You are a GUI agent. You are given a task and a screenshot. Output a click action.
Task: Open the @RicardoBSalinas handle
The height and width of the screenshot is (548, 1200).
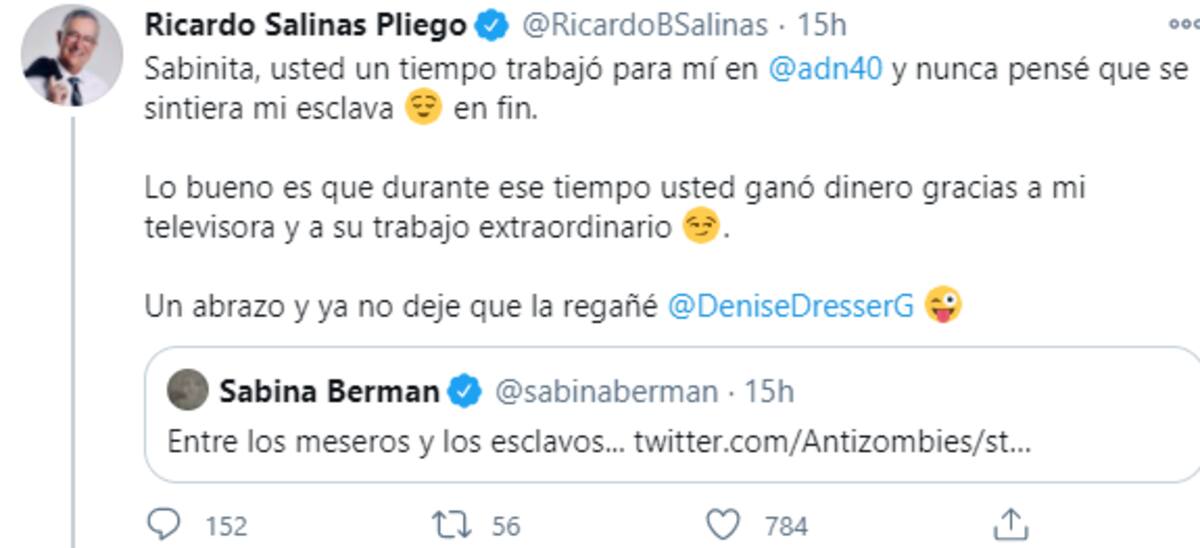pyautogui.click(x=646, y=27)
